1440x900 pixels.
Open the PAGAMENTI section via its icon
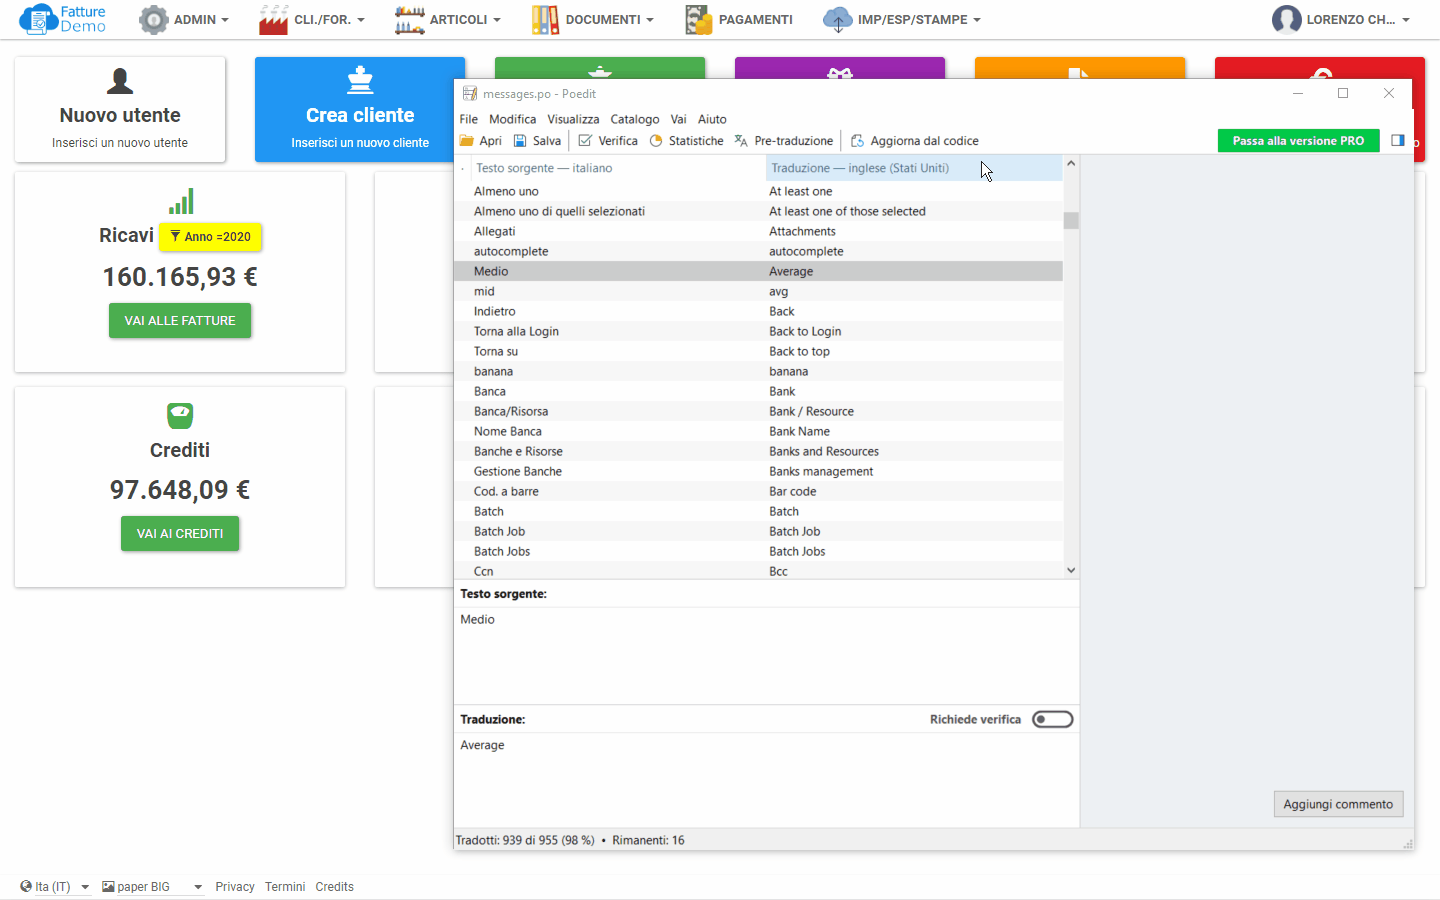697,19
